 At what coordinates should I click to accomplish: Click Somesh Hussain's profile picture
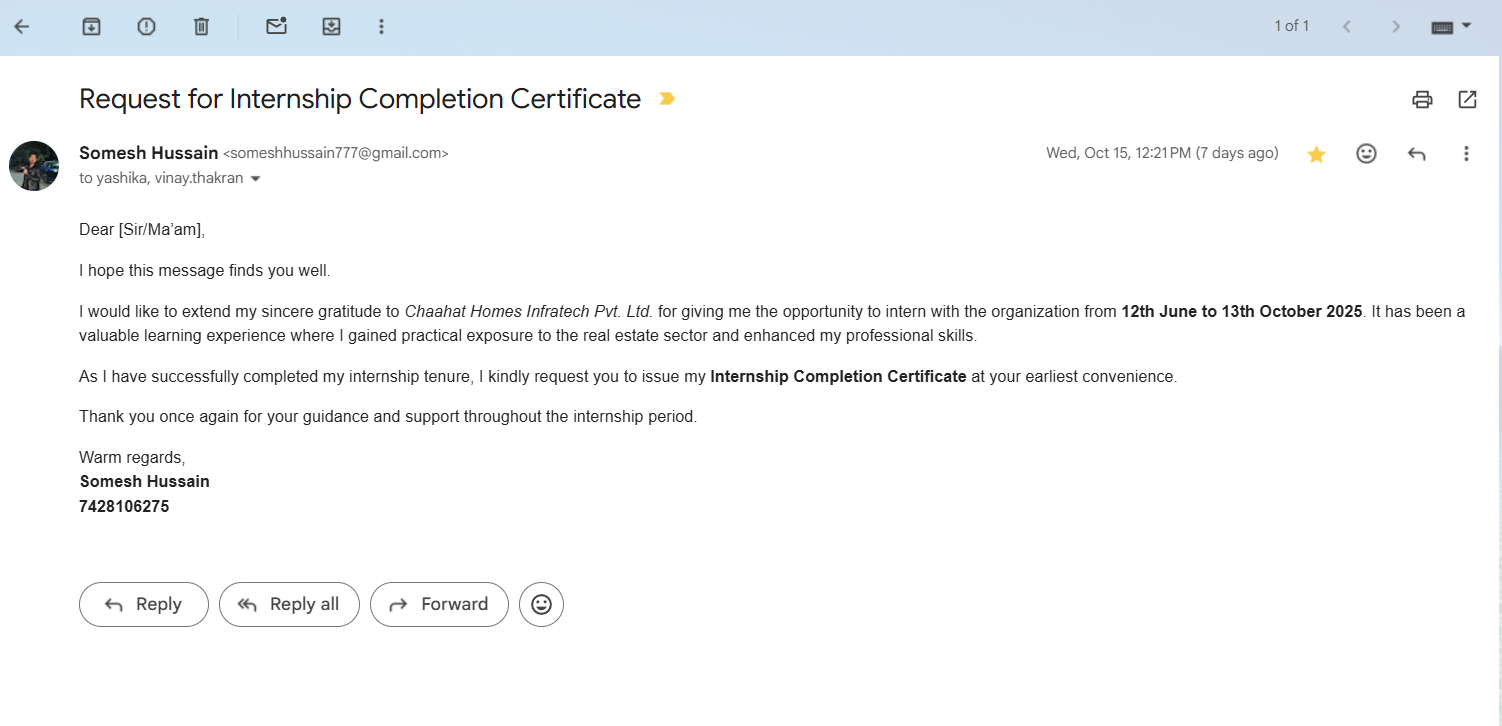click(x=34, y=166)
